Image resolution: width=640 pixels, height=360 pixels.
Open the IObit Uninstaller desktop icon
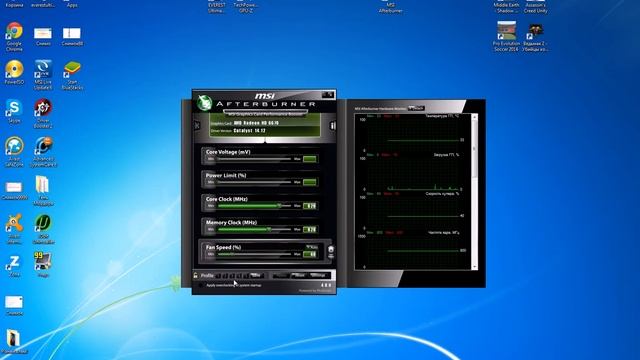[43, 229]
